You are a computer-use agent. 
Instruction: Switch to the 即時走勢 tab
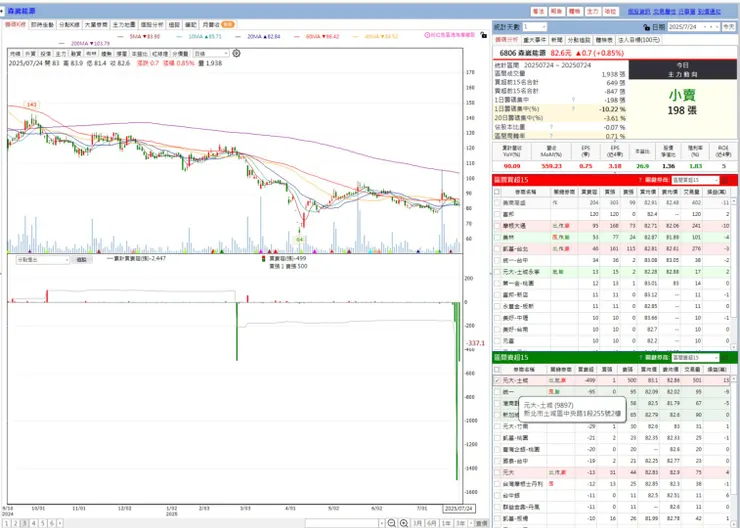(42, 25)
